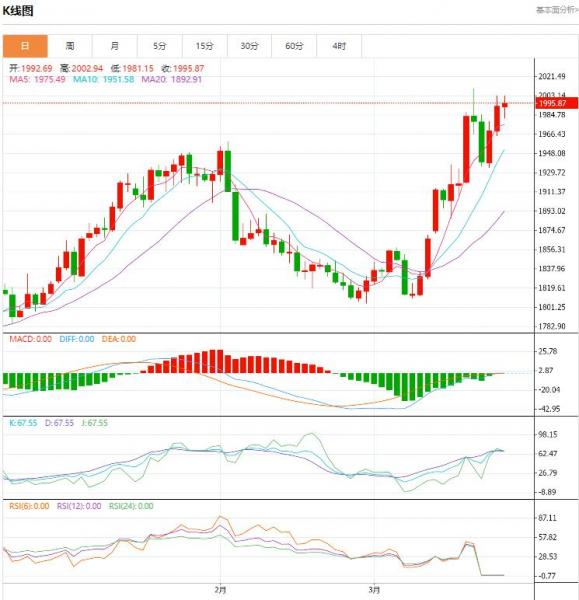
Task: Select the 60分 interval tab
Action: [x=294, y=46]
